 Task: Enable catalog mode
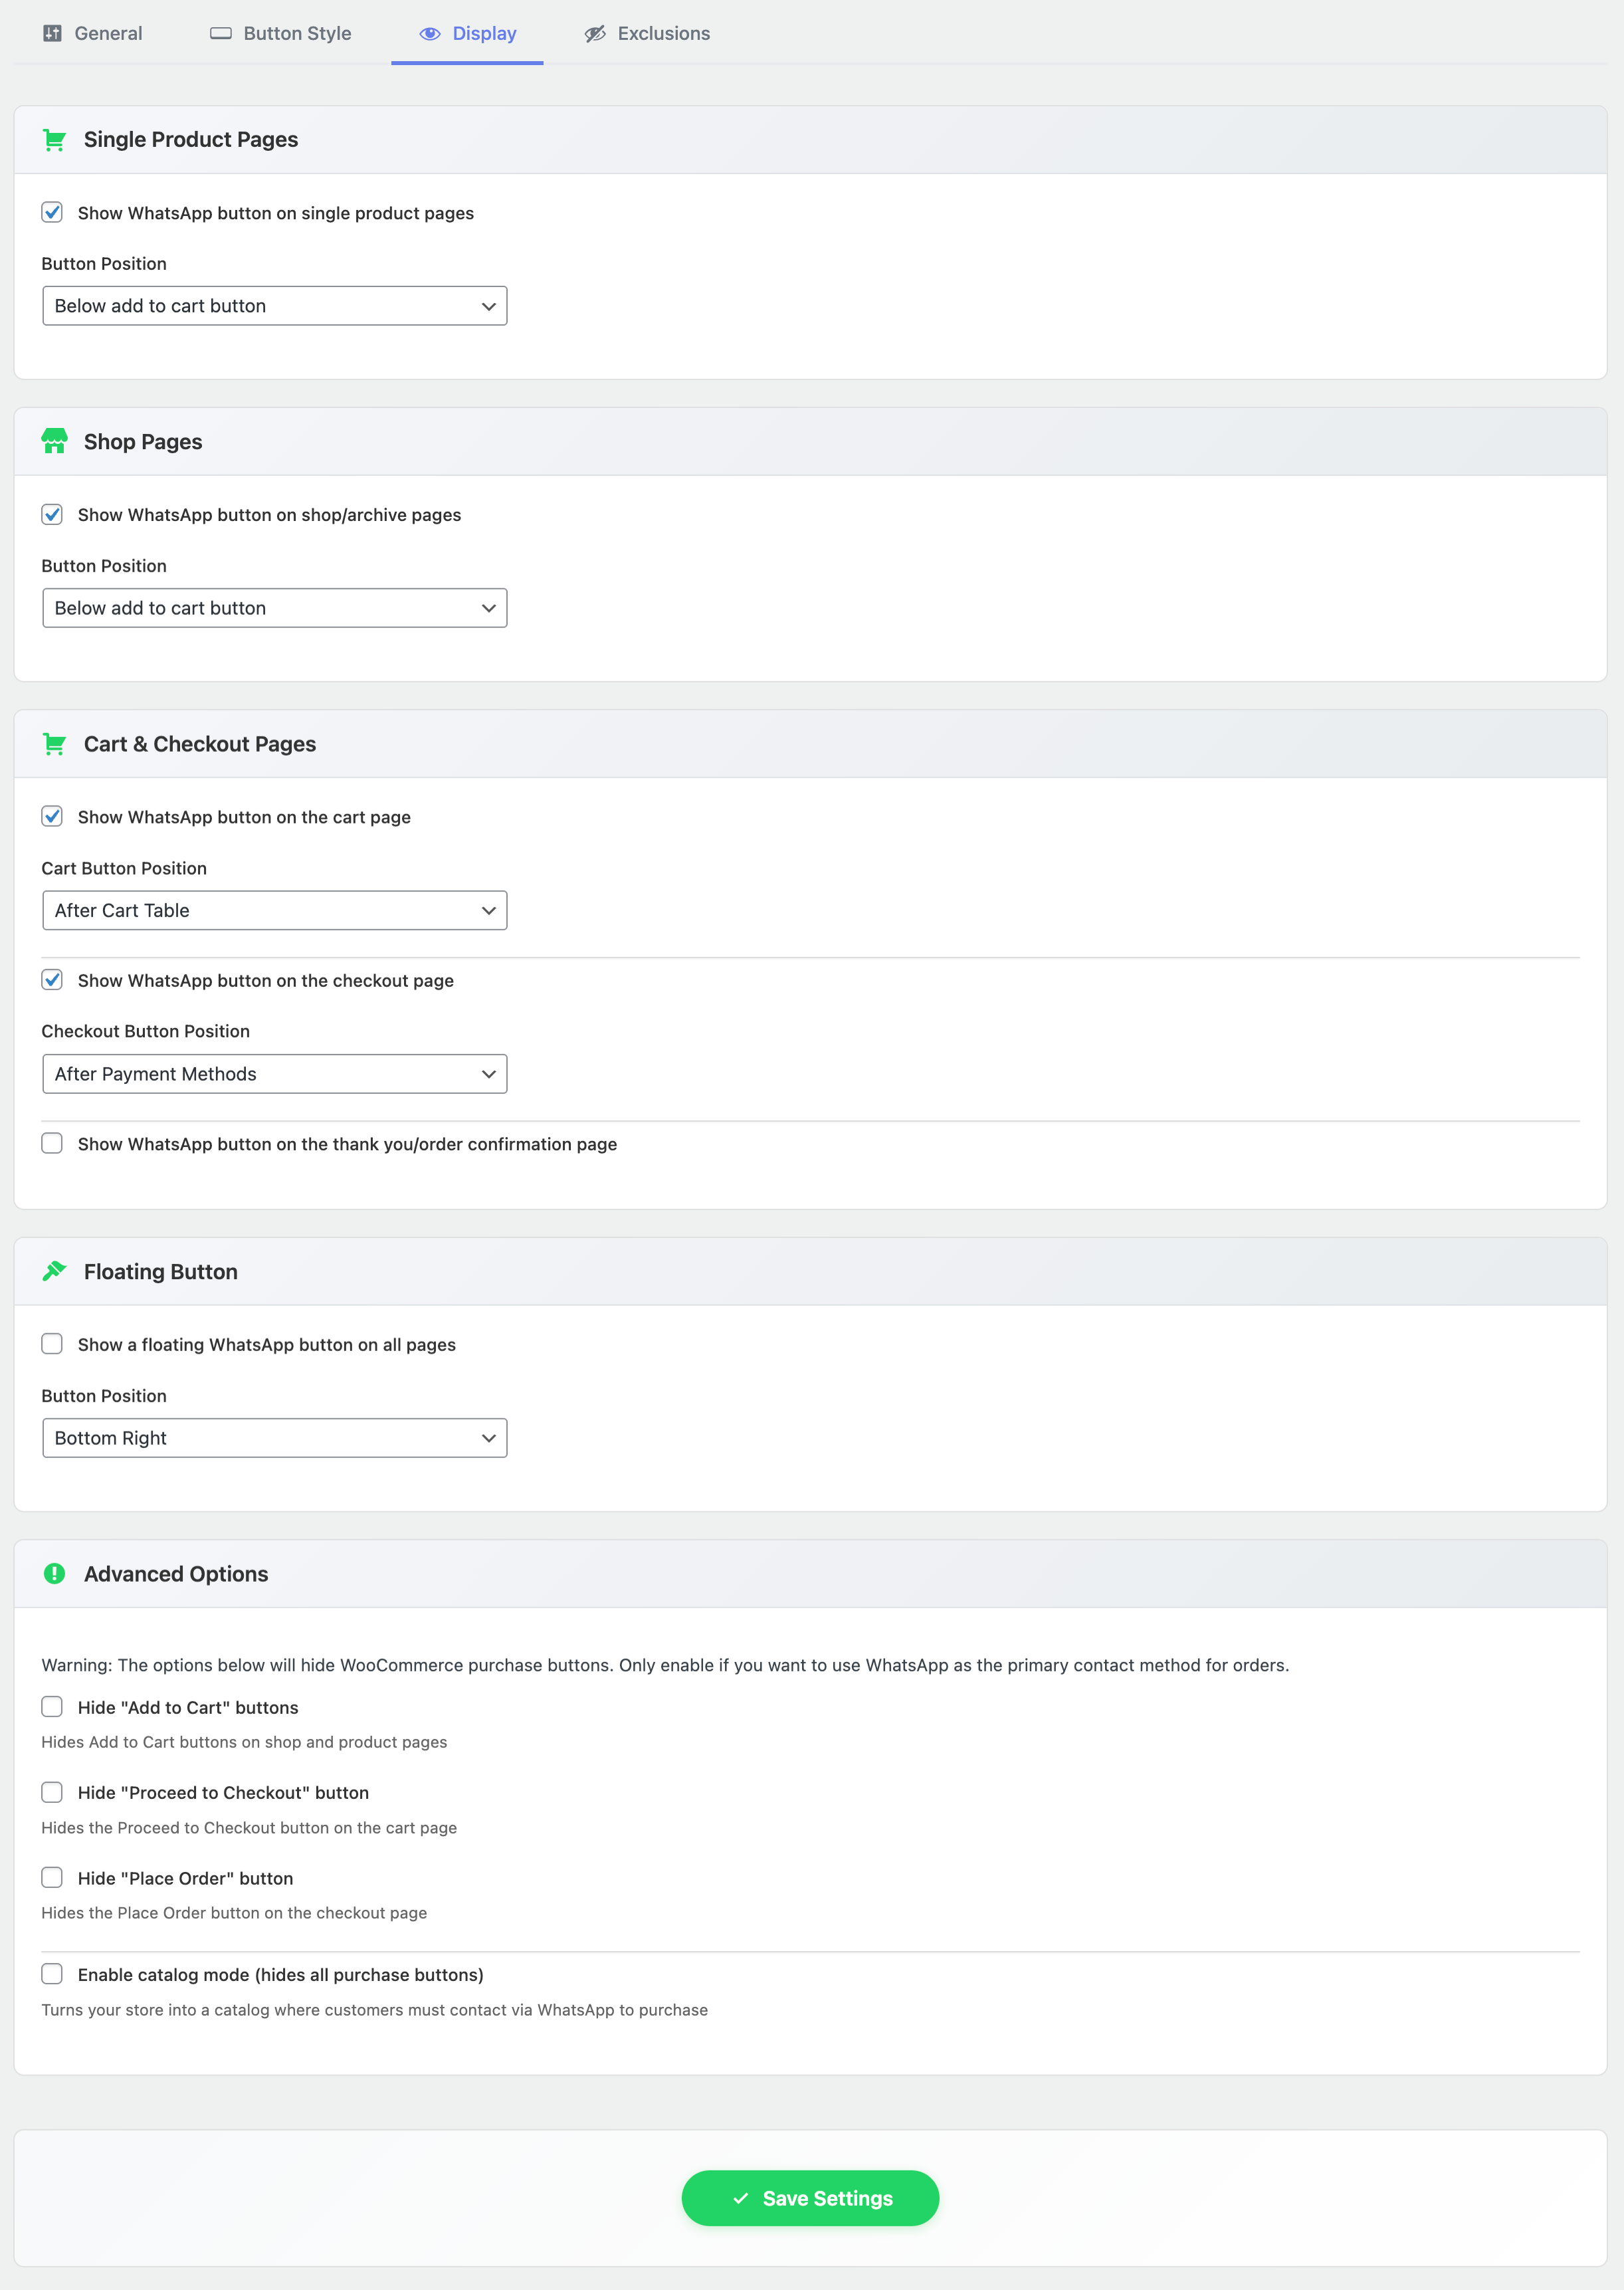pyautogui.click(x=52, y=1974)
